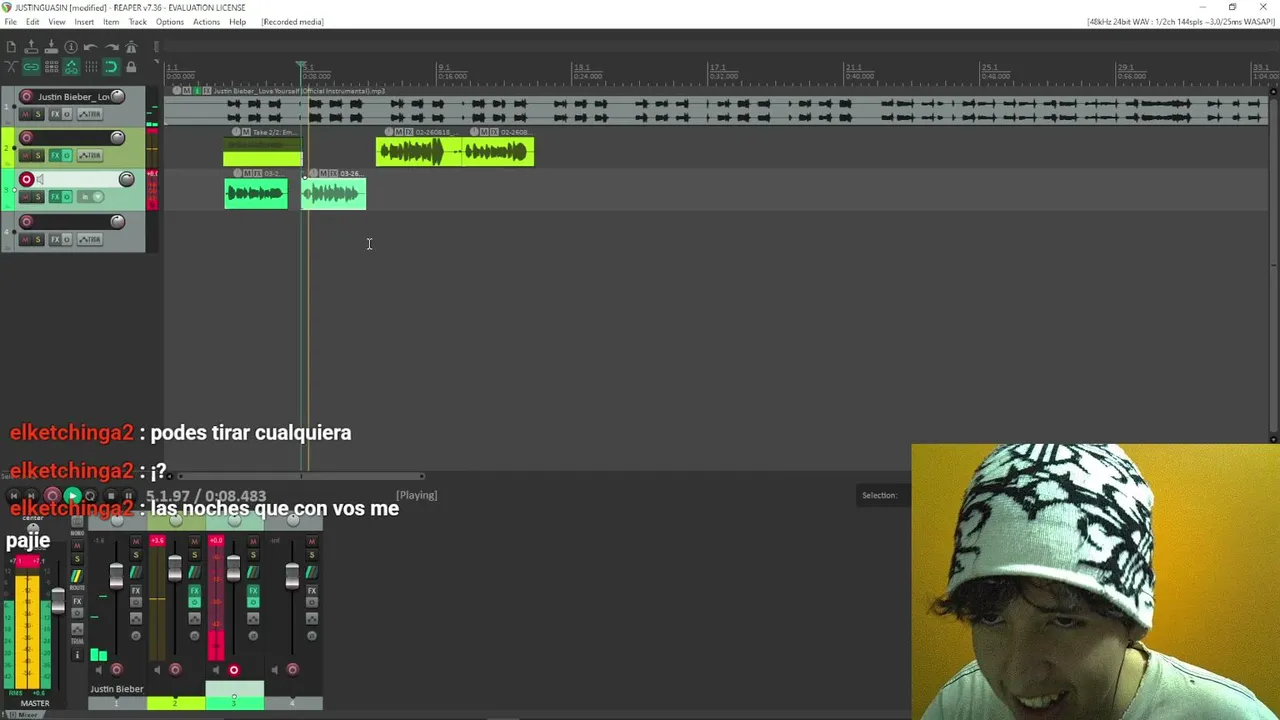The height and width of the screenshot is (720, 1280).
Task: Arm track 4 for recording in track panel
Action: tap(27, 221)
